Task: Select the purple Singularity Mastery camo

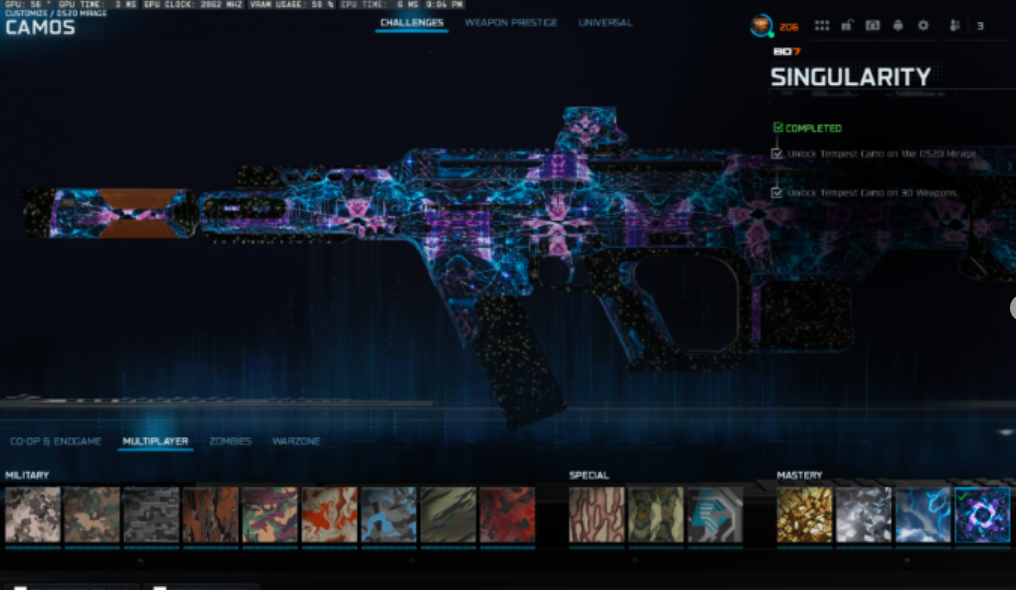Action: (x=982, y=515)
